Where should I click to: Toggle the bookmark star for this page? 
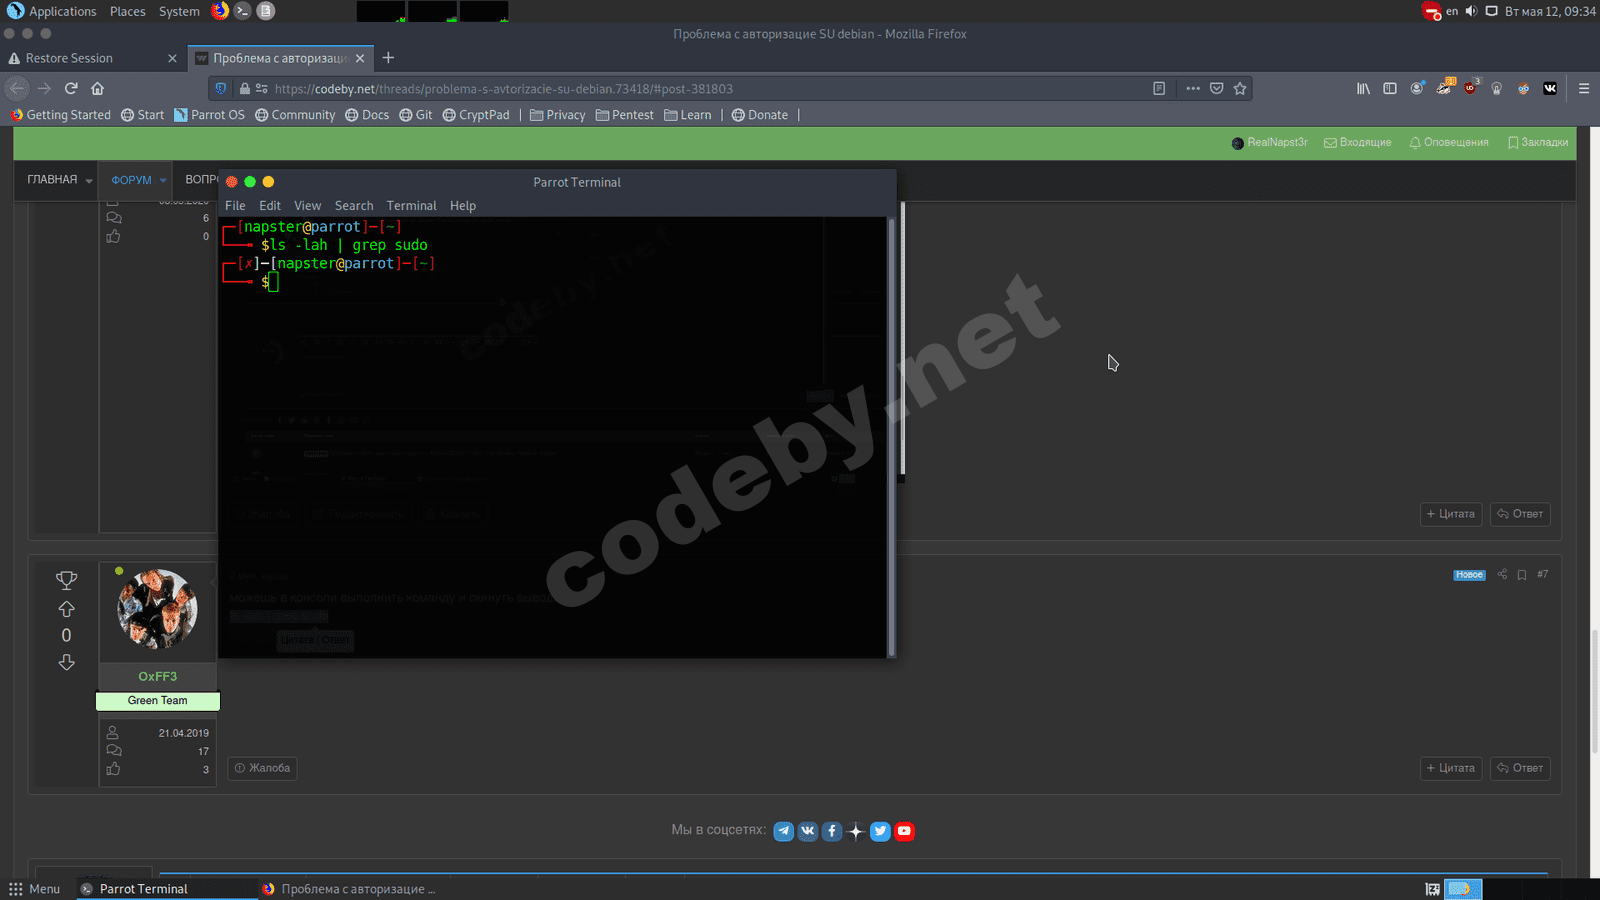tap(1239, 88)
